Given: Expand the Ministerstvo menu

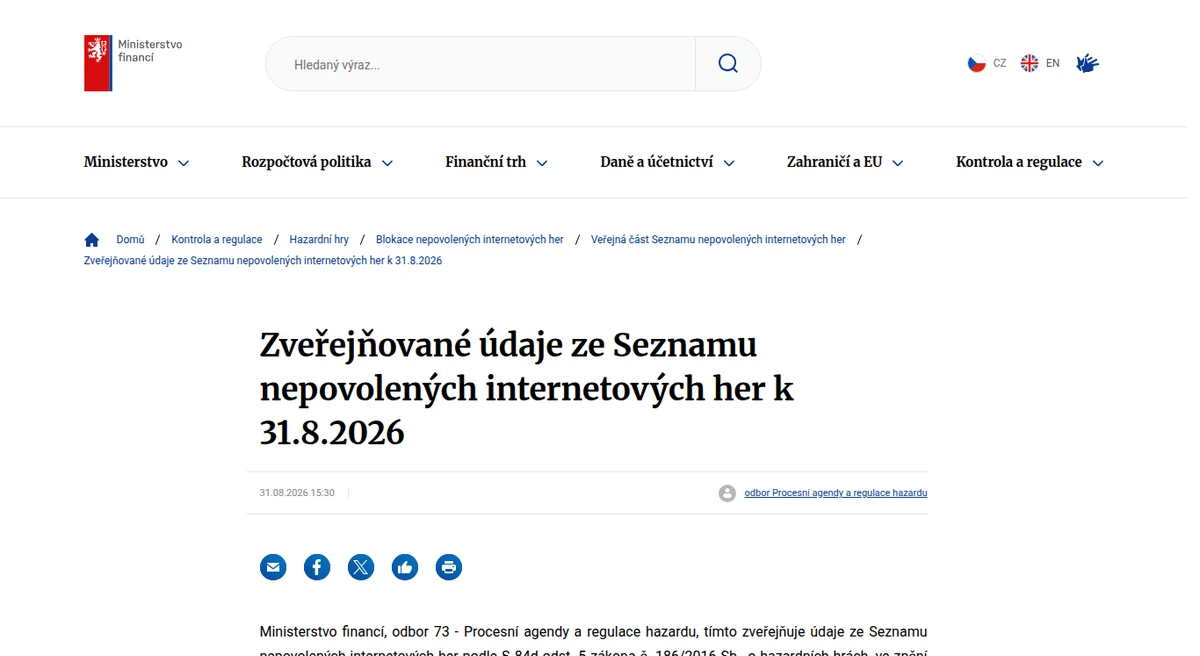Looking at the screenshot, I should point(137,162).
